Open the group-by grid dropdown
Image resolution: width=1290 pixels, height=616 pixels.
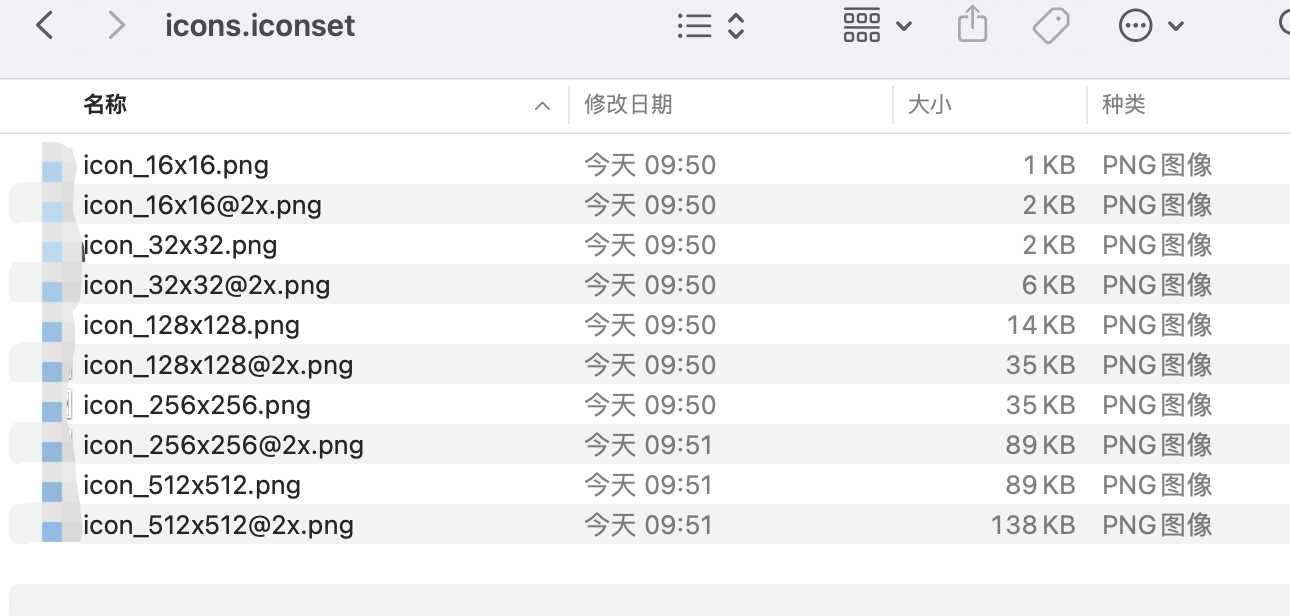click(x=877, y=25)
